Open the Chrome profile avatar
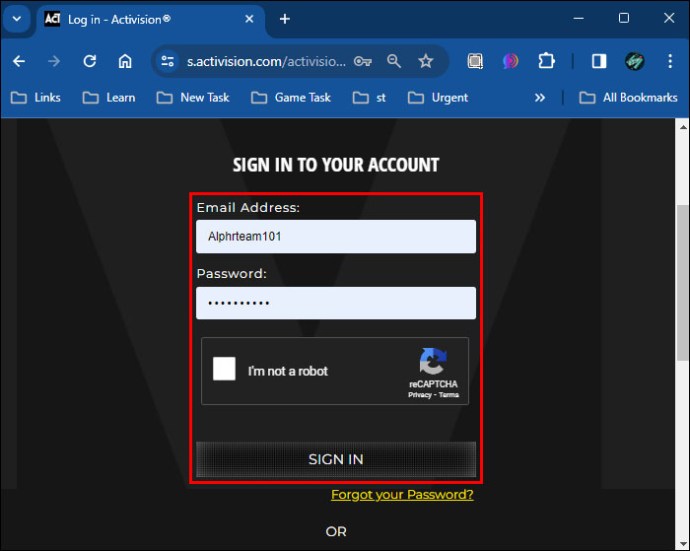 coord(635,61)
